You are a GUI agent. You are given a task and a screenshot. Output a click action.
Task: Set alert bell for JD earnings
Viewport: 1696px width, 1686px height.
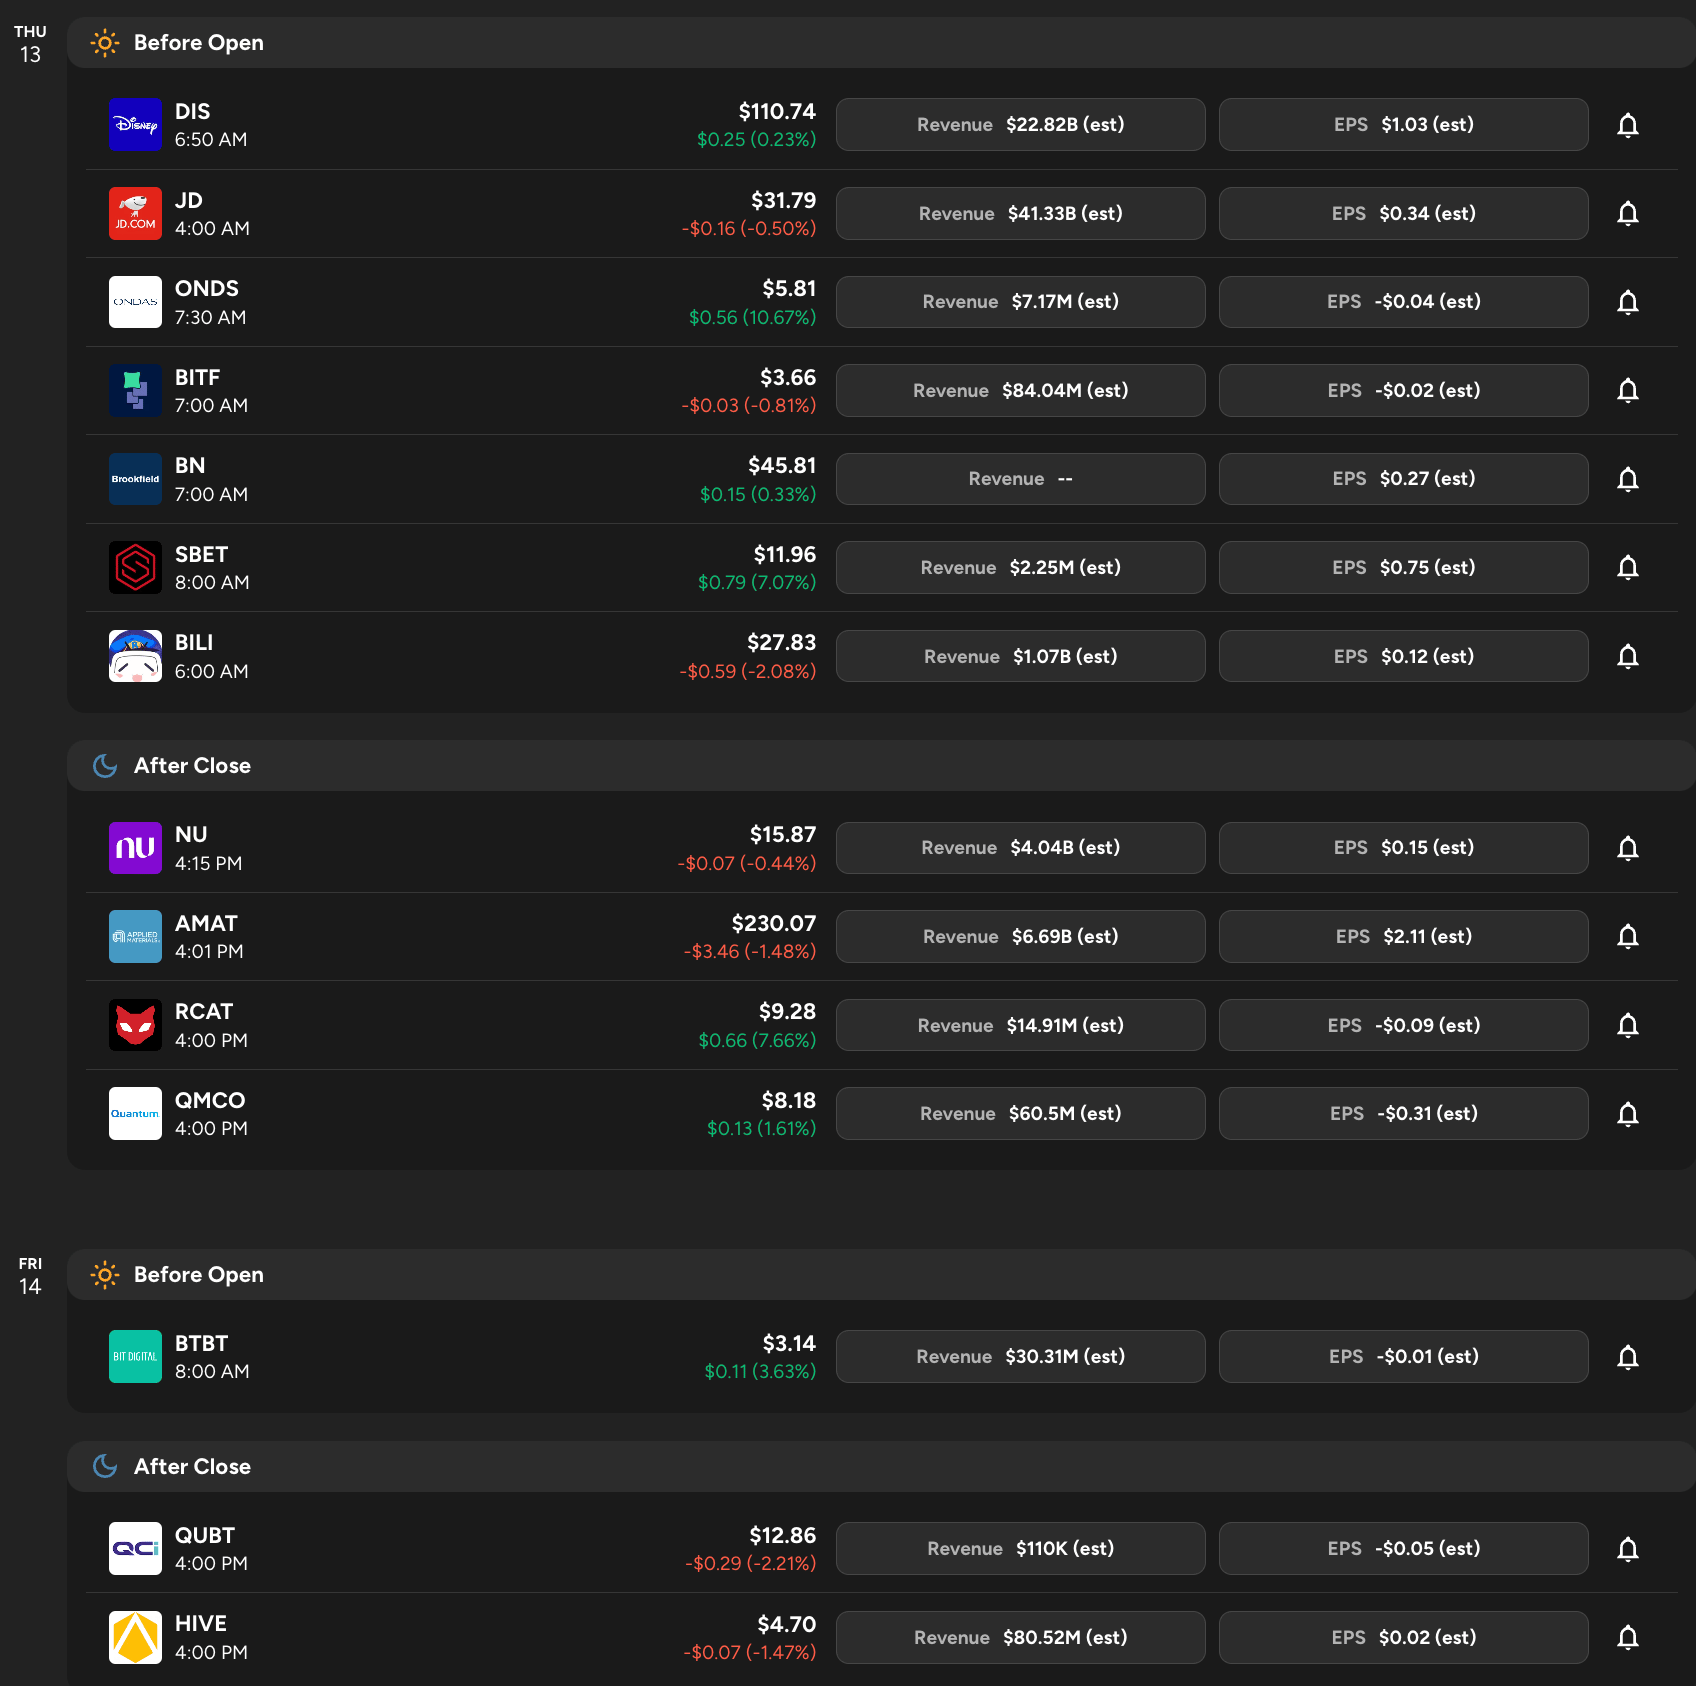[x=1628, y=213]
